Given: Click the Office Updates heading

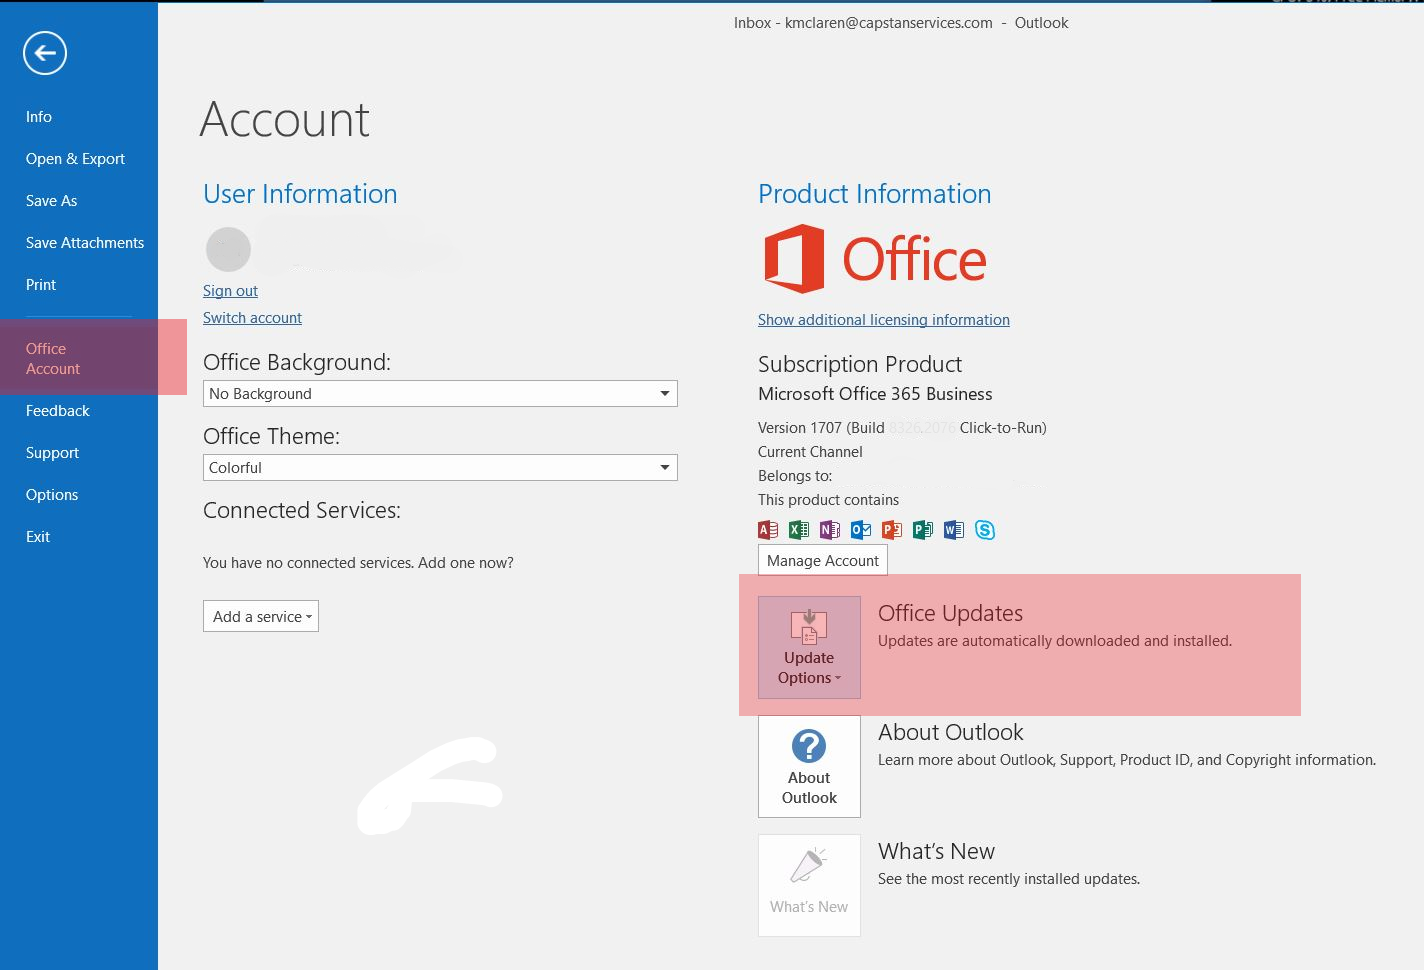Looking at the screenshot, I should coord(950,613).
